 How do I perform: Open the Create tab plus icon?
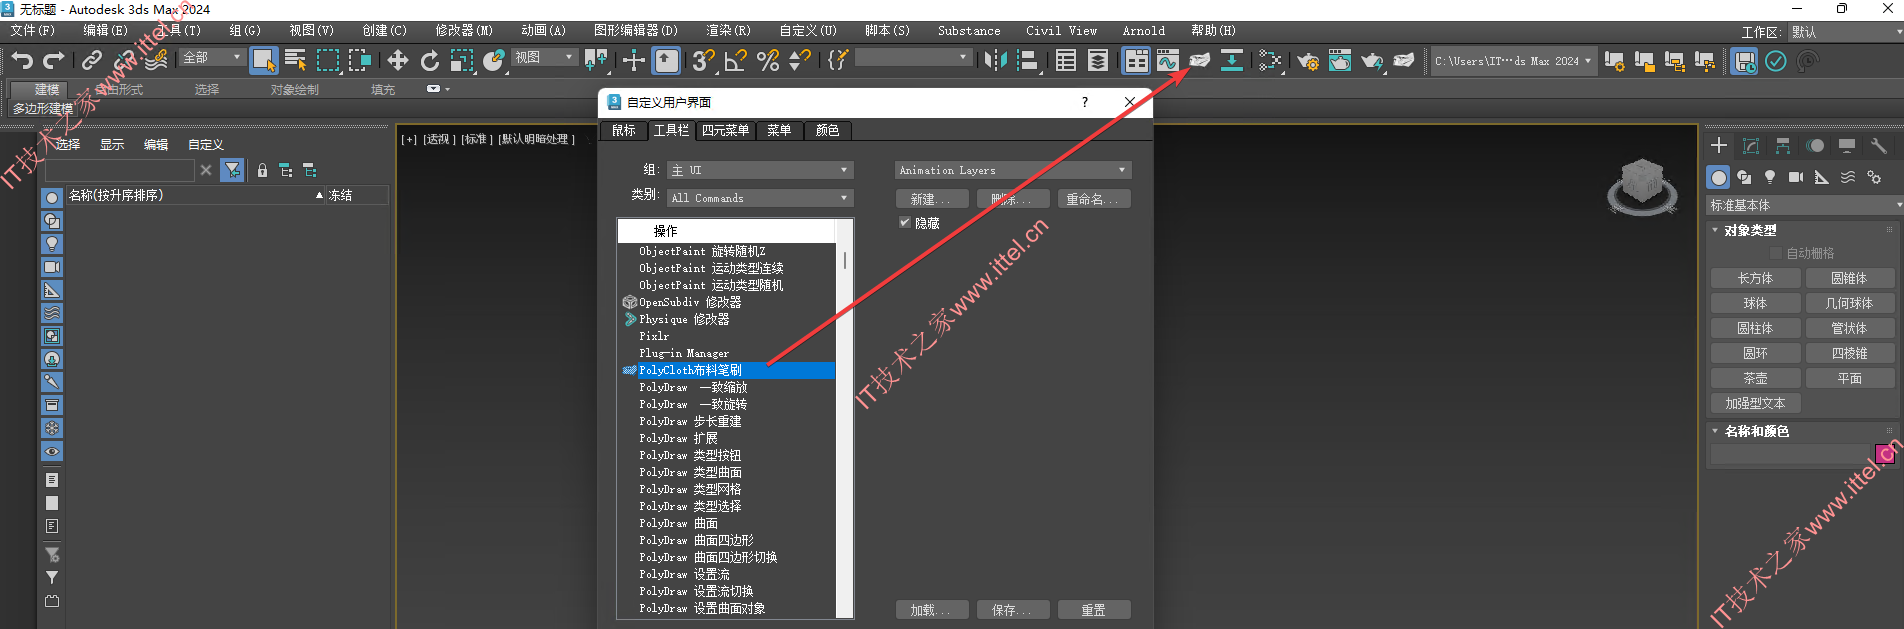[x=1719, y=145]
